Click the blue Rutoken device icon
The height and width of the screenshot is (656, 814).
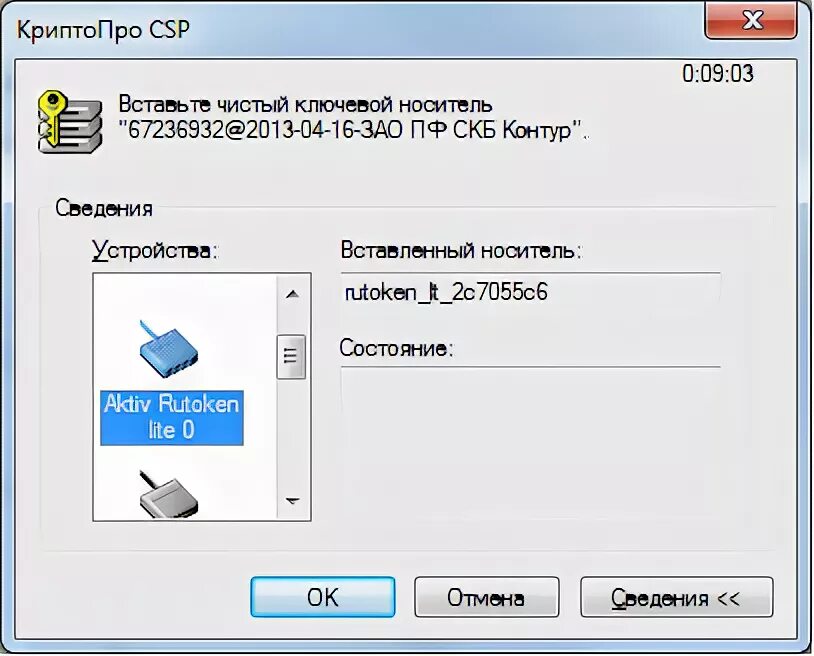tap(169, 348)
